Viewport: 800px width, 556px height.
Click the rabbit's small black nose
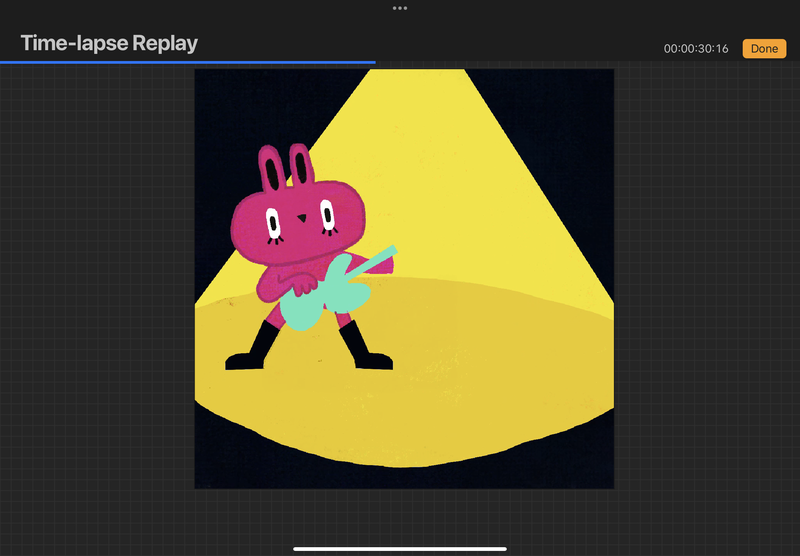point(301,216)
